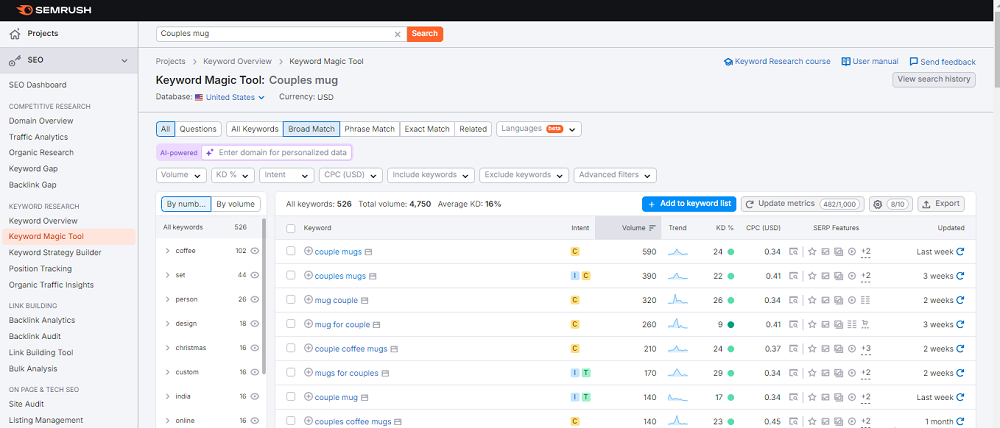Click the star SERP feature for couple mugs
The height and width of the screenshot is (428, 1000).
pyautogui.click(x=812, y=251)
